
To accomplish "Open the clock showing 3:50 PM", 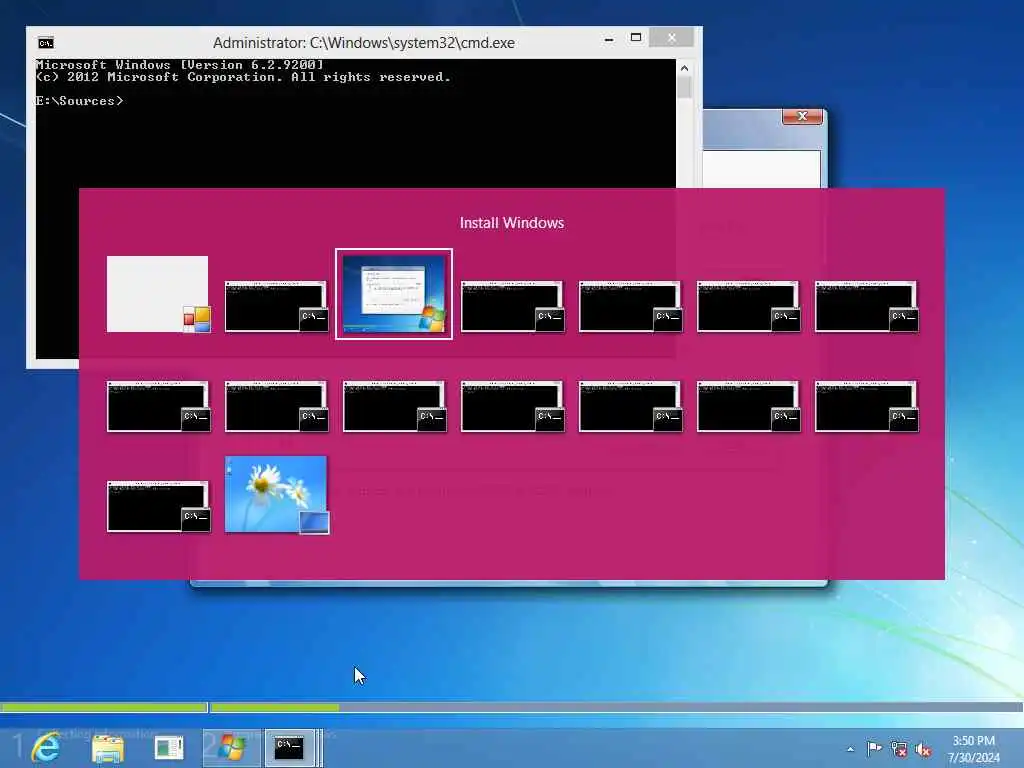I will pos(974,748).
